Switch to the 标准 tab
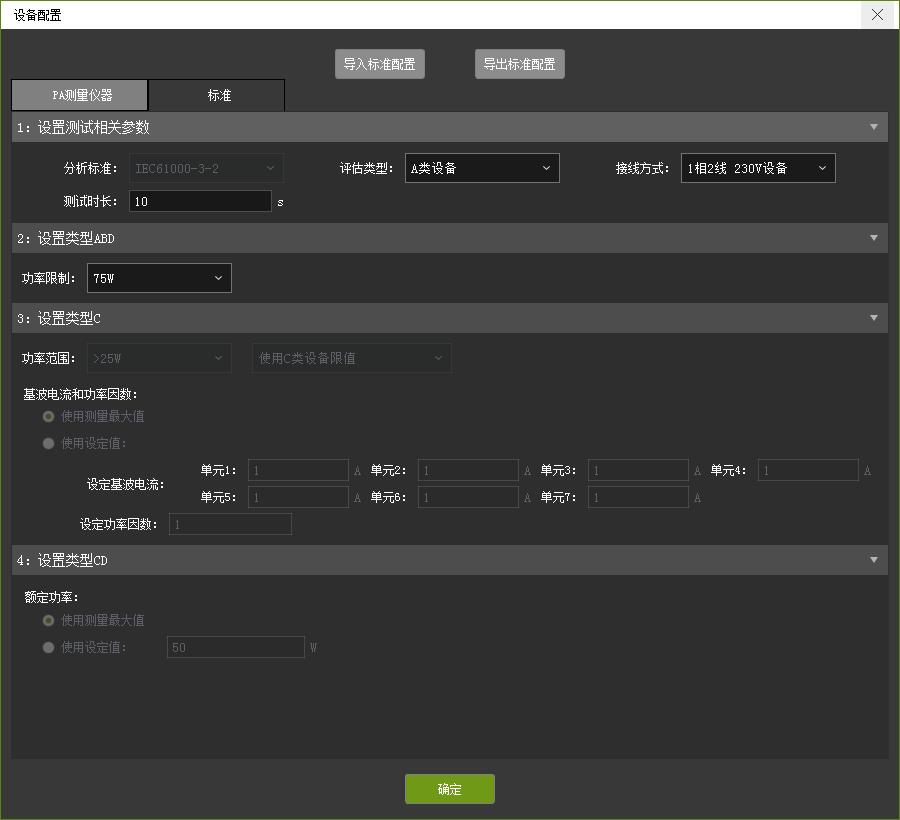900x820 pixels. pyautogui.click(x=218, y=95)
